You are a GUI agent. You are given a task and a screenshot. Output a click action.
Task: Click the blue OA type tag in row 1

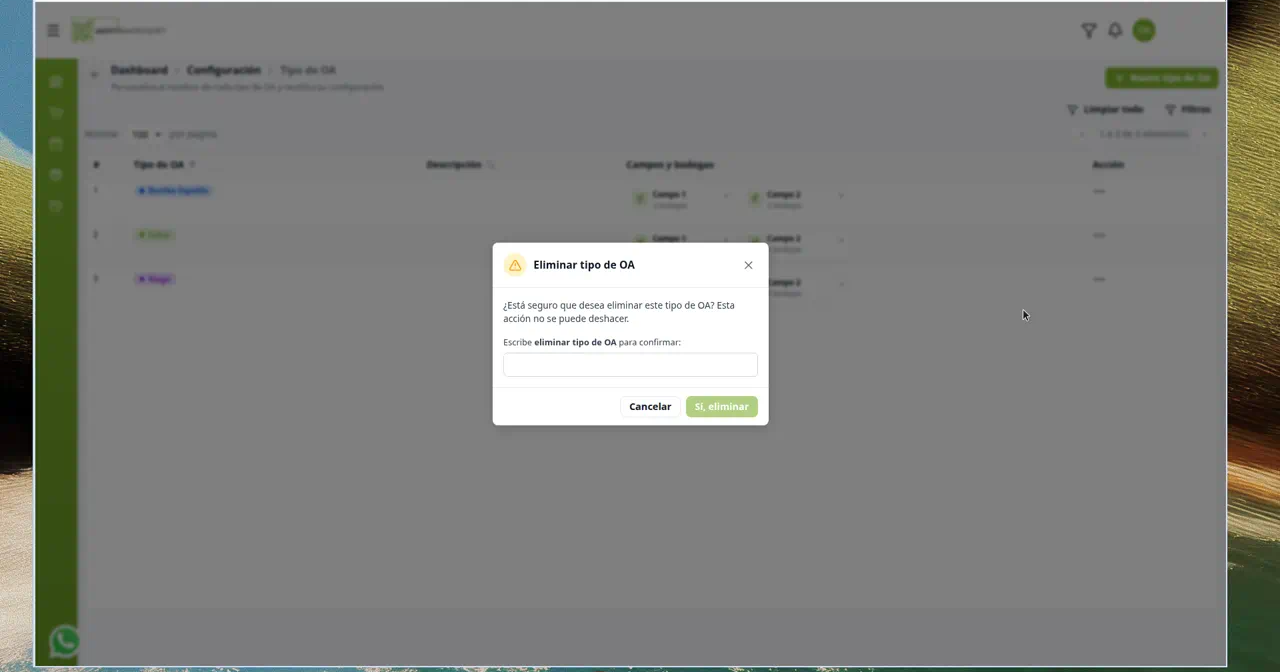coord(173,190)
